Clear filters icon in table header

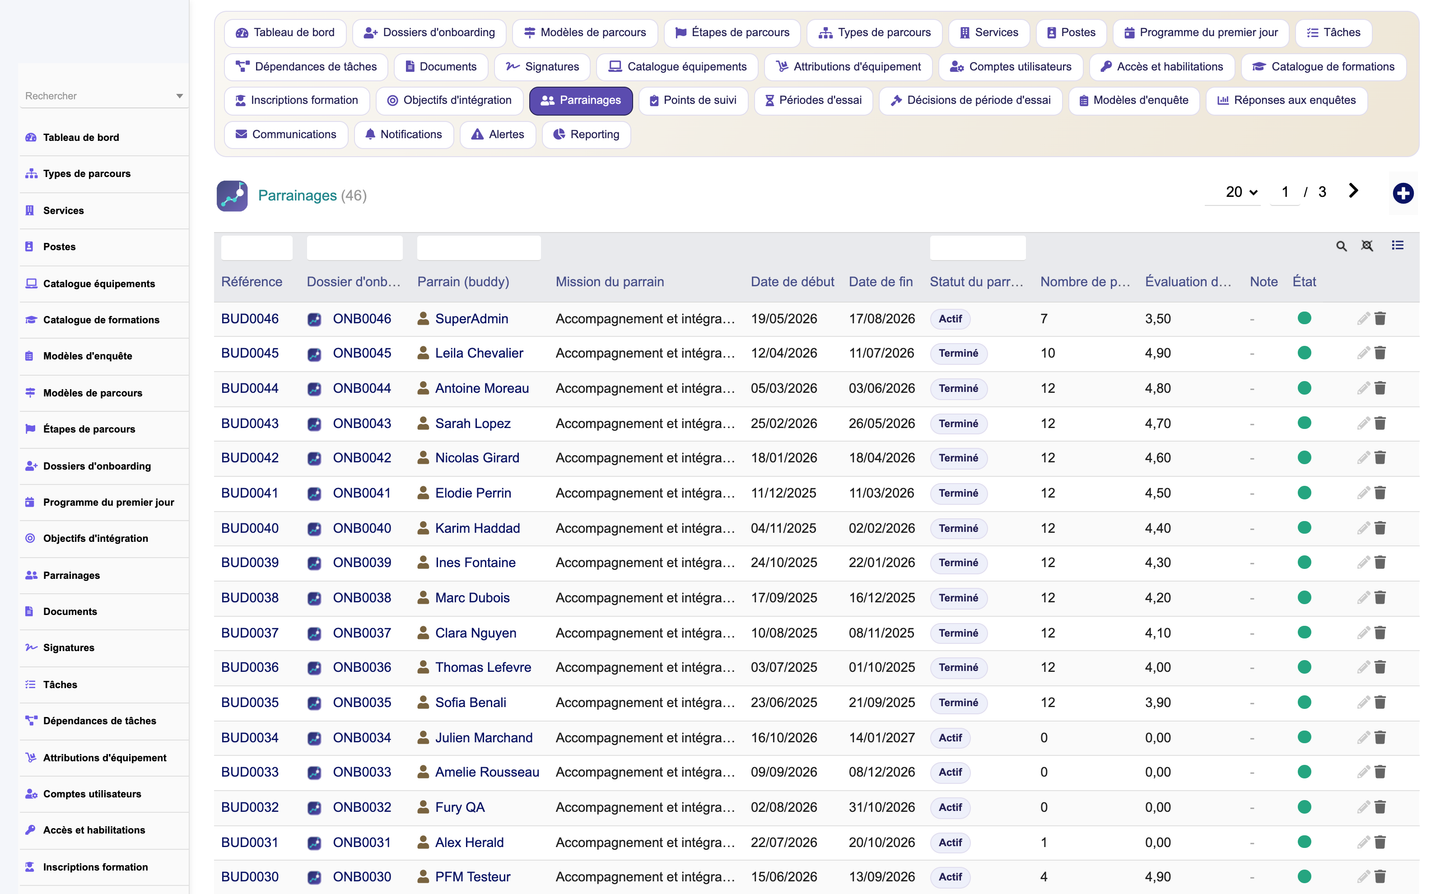(x=1367, y=246)
